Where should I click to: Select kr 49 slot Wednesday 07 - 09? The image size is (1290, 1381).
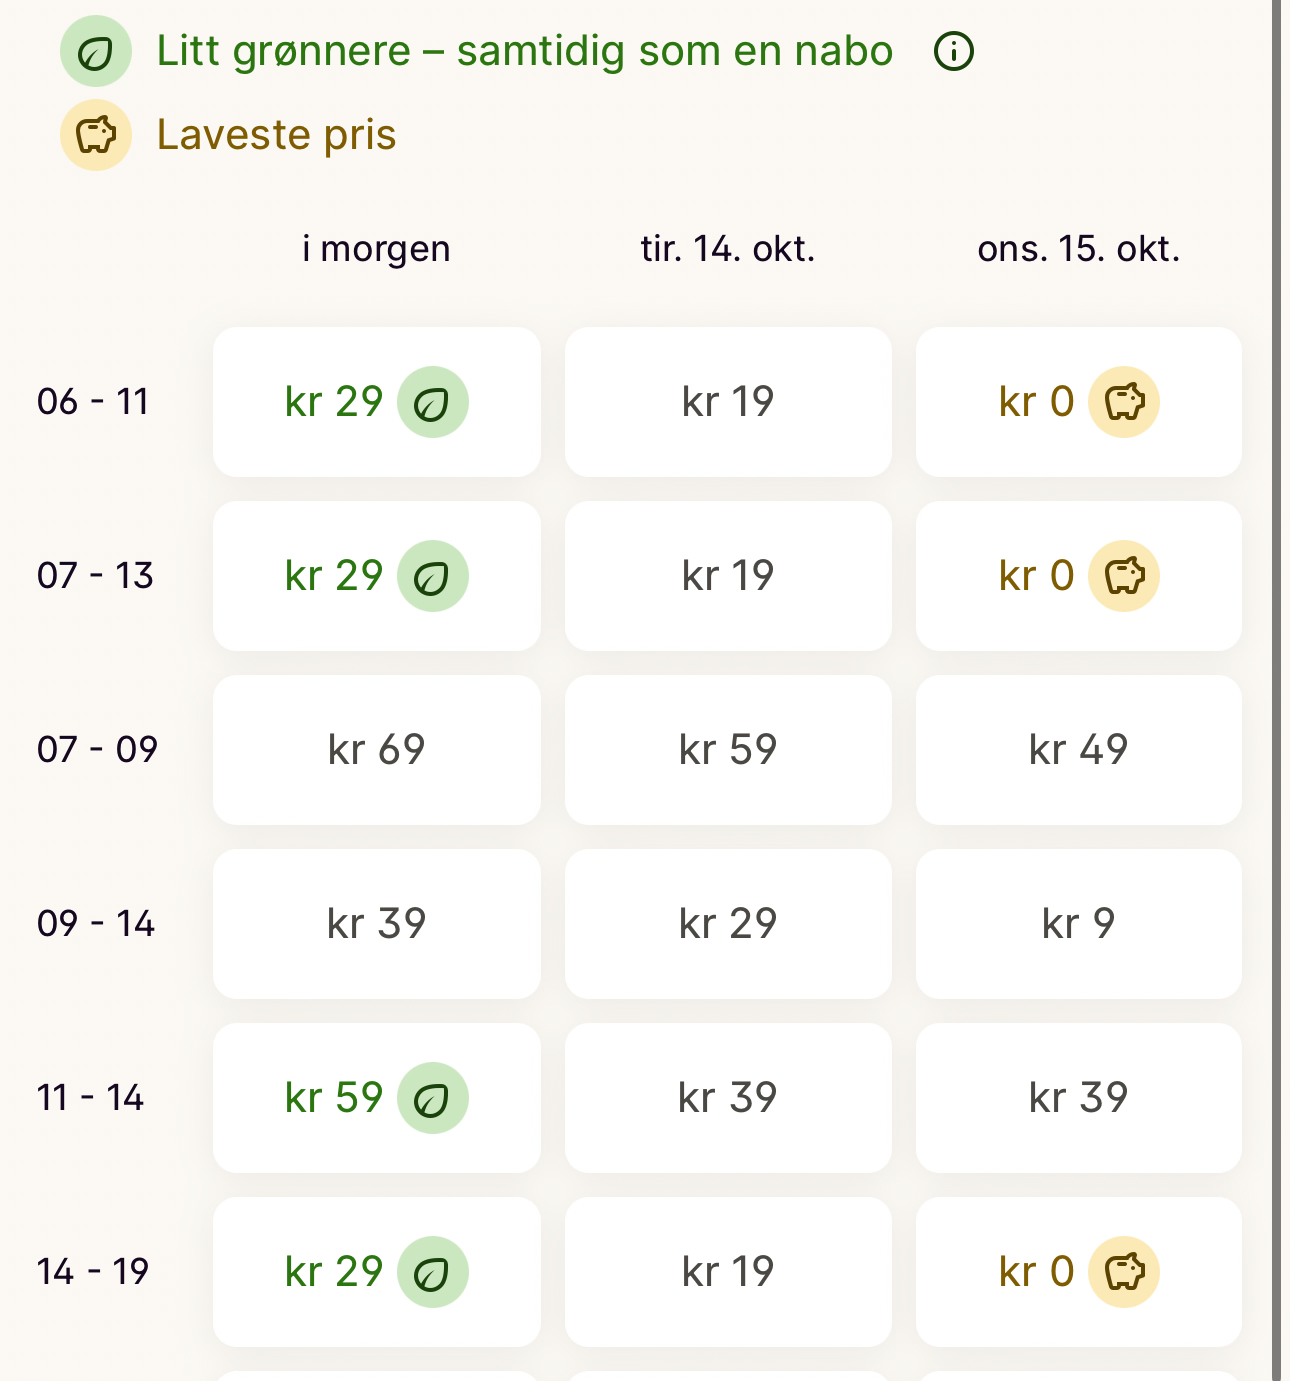coord(1079,750)
